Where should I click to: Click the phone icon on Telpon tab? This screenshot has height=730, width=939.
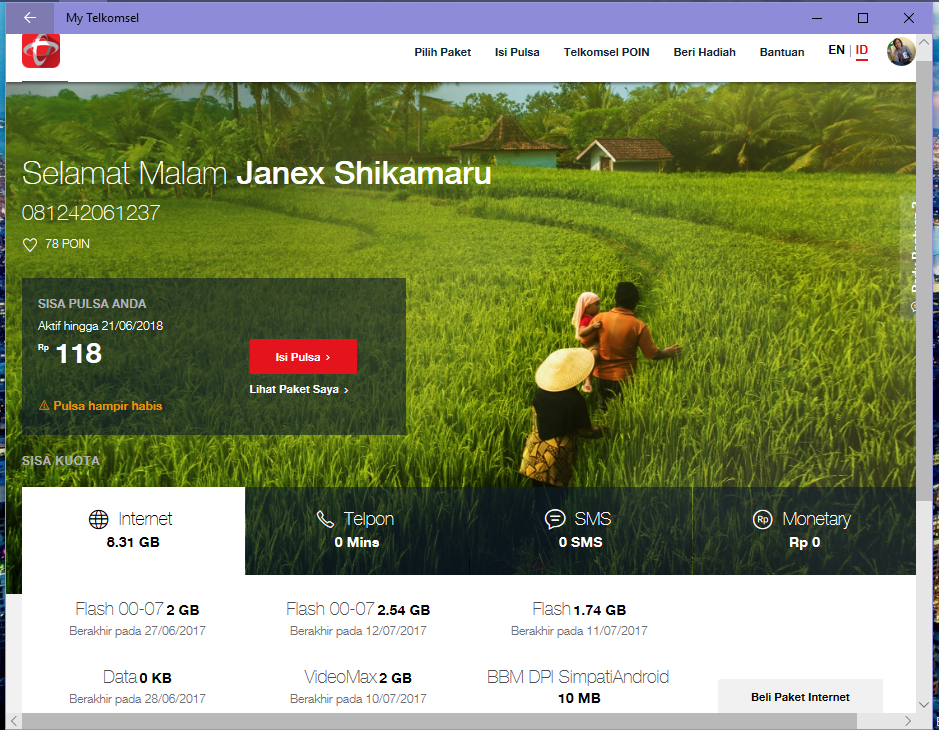325,519
